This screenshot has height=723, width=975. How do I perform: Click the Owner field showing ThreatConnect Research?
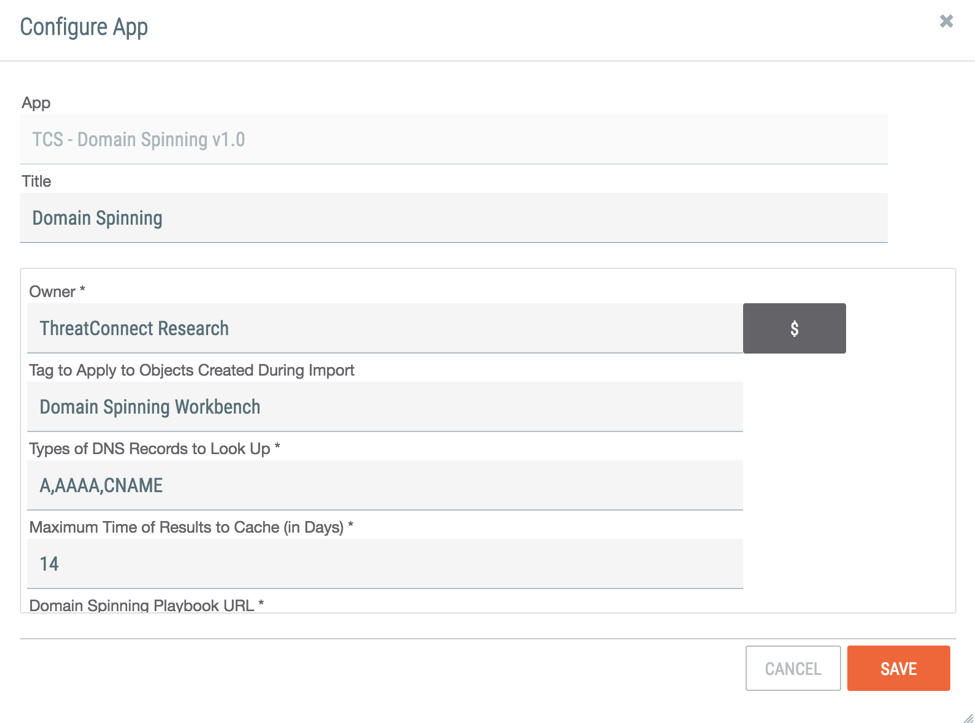click(x=385, y=328)
